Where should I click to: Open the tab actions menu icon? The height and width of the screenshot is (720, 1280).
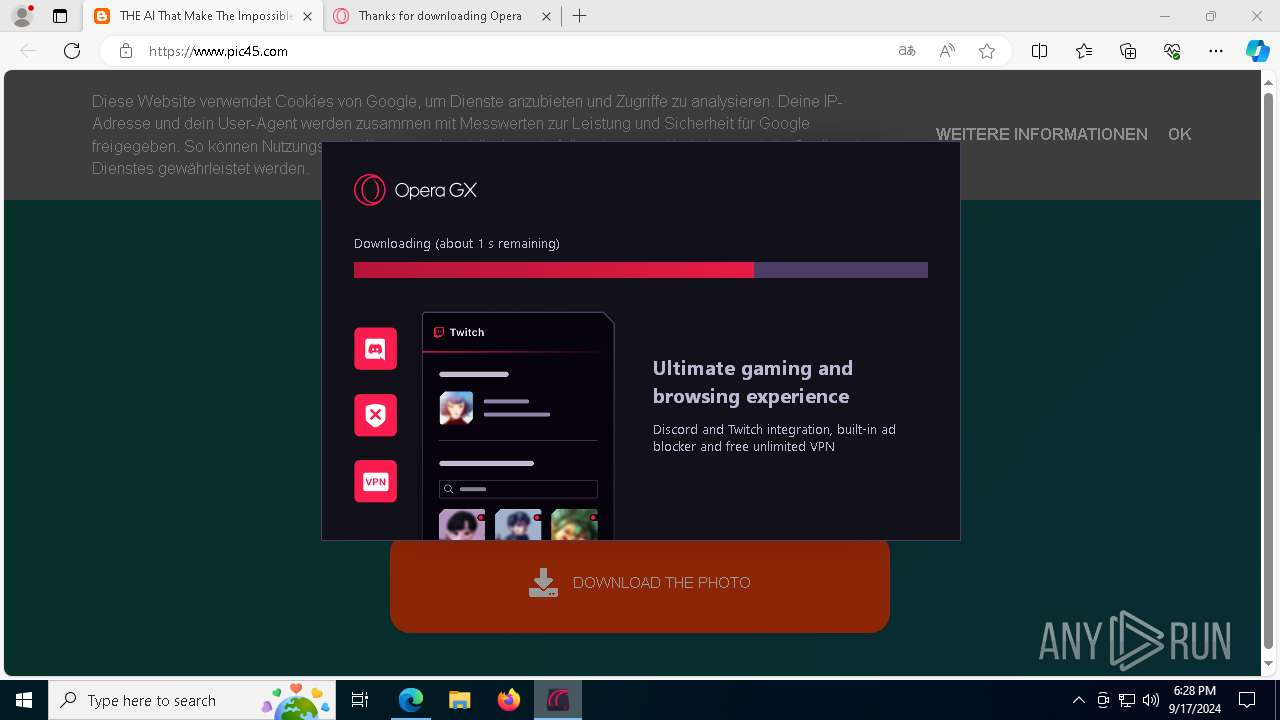[x=60, y=16]
